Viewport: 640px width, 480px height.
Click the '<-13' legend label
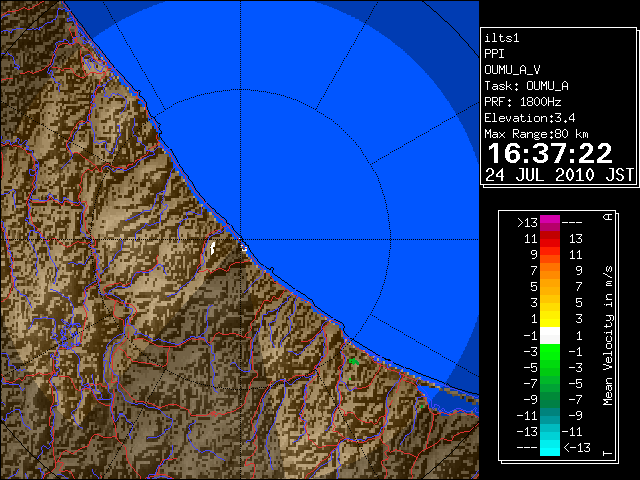tap(577, 448)
